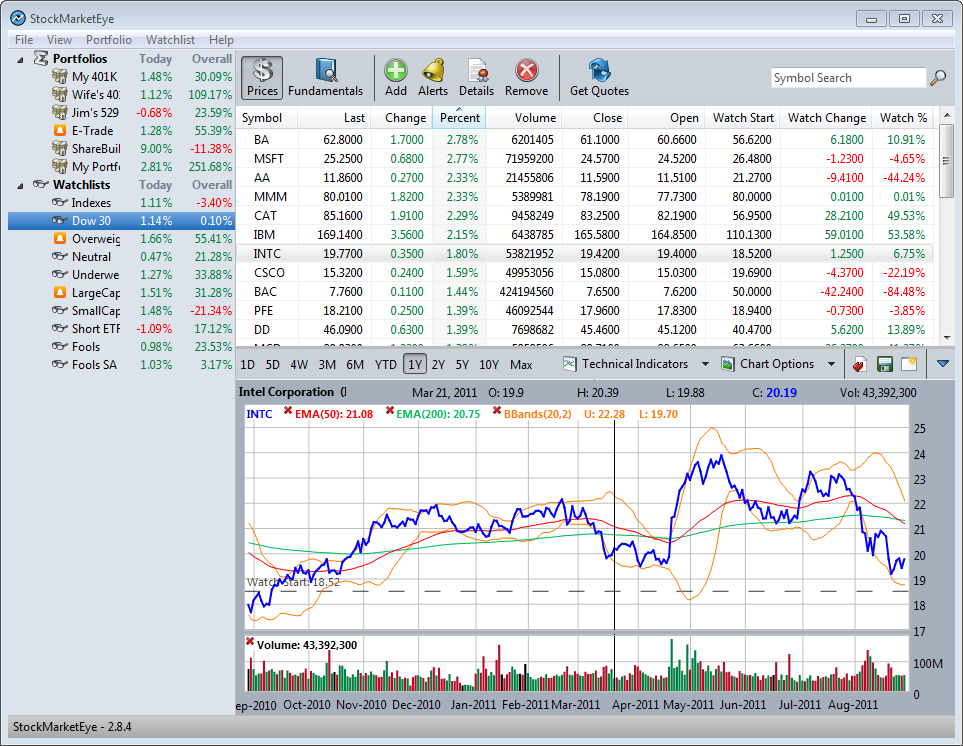This screenshot has height=746, width=963.
Task: Set chart range to 1D
Action: pos(248,365)
